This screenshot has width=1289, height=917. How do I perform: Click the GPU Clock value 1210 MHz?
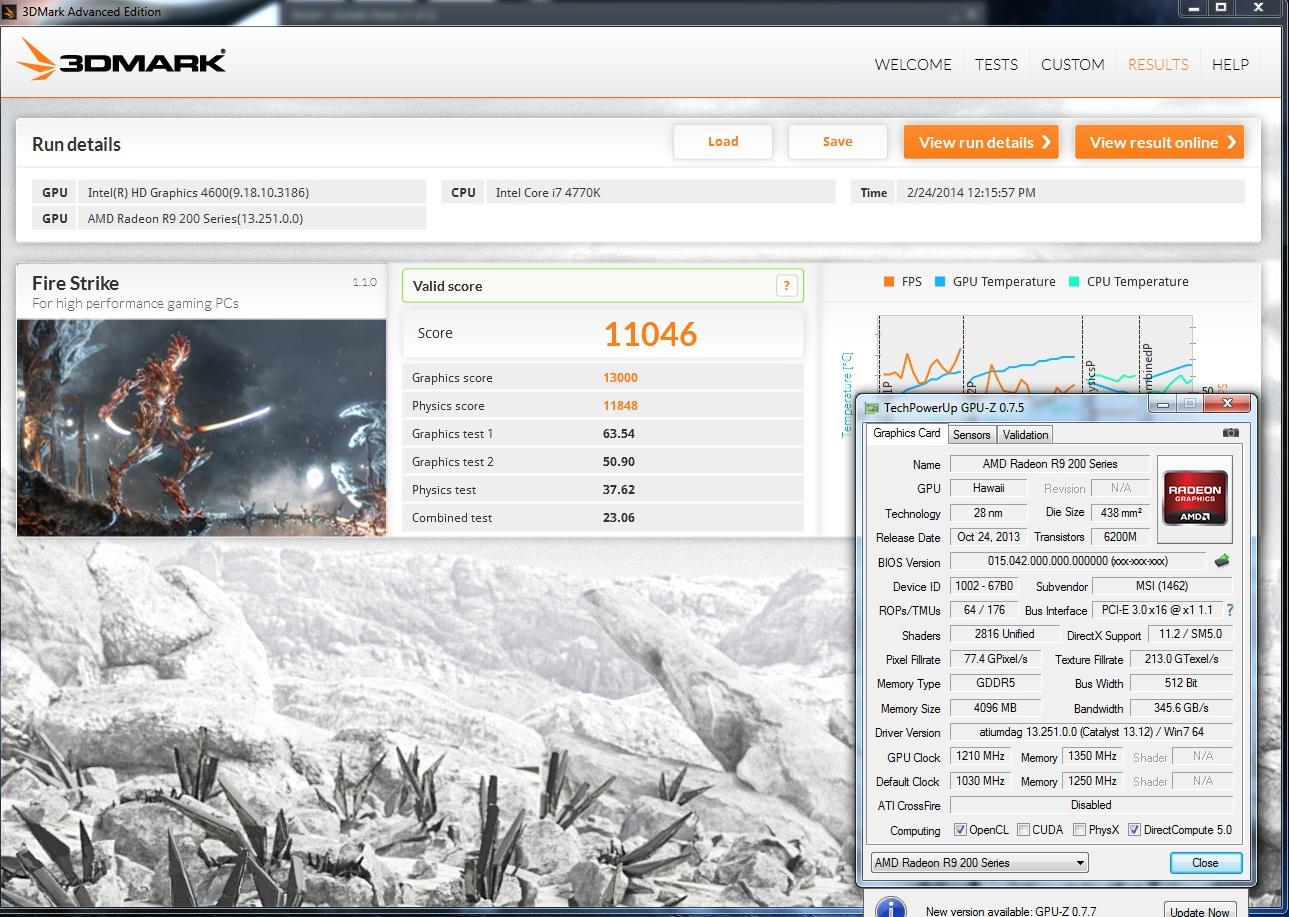pos(981,756)
